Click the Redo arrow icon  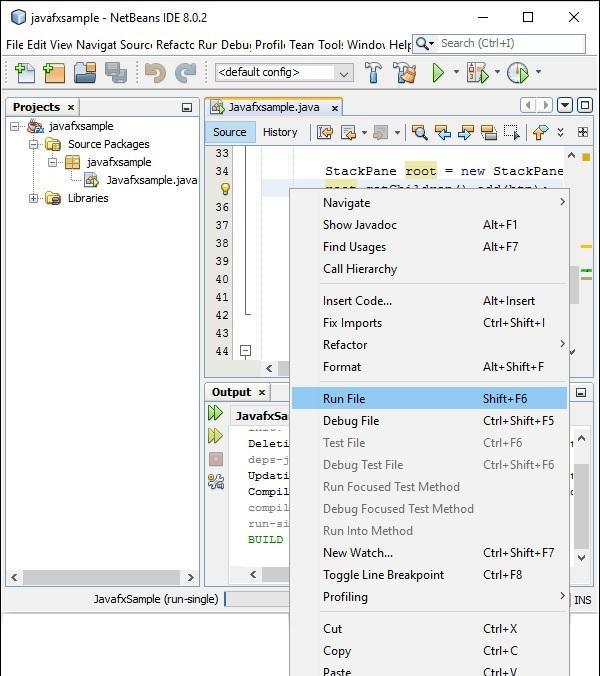(x=185, y=72)
